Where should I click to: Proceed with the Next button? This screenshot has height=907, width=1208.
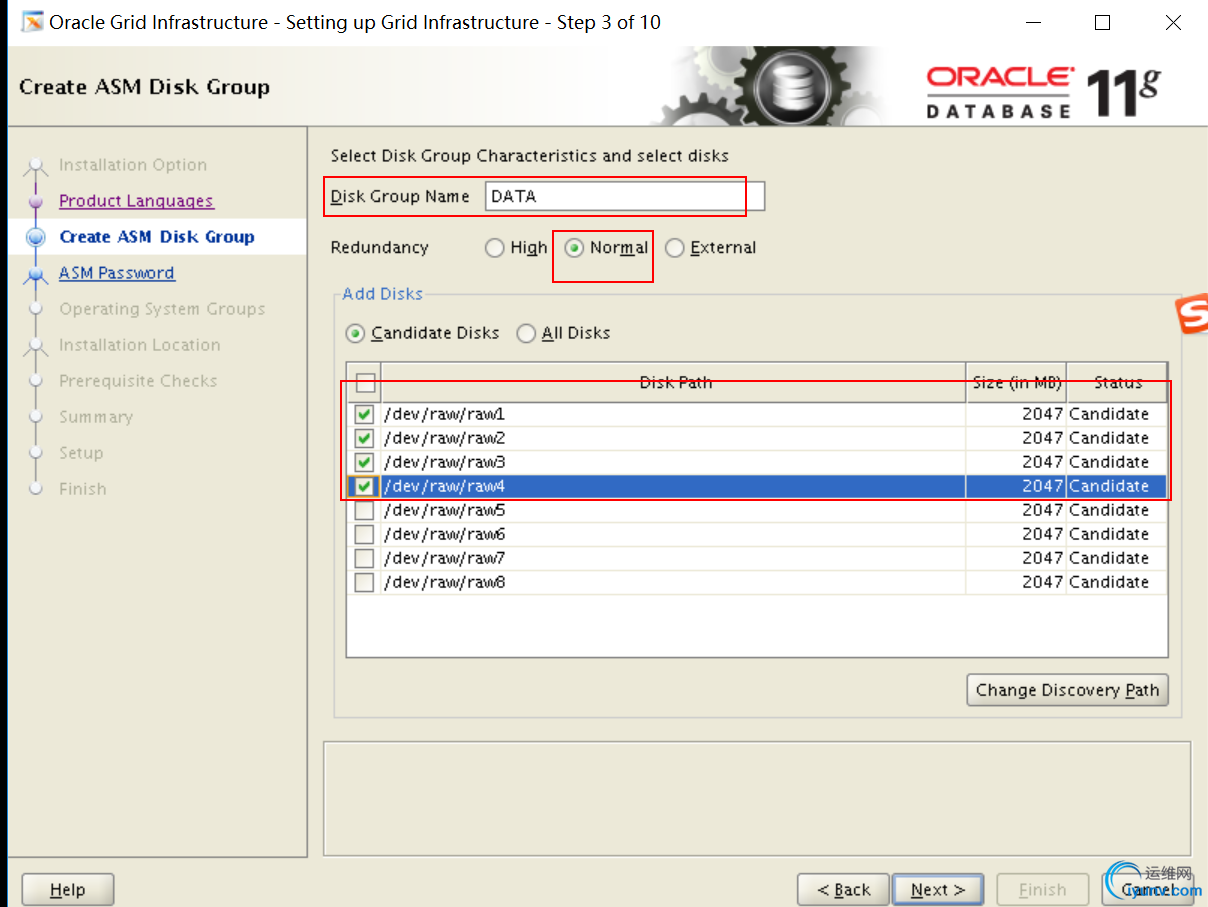(938, 890)
